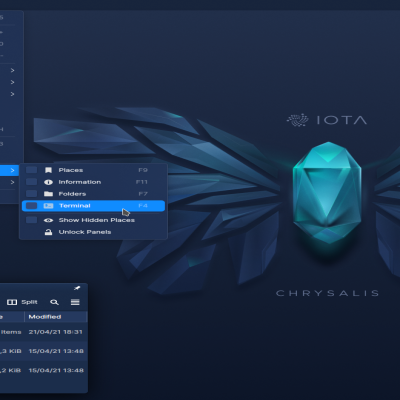This screenshot has width=400, height=400.
Task: Click the date in the ,2 KiB row
Action: click(56, 370)
